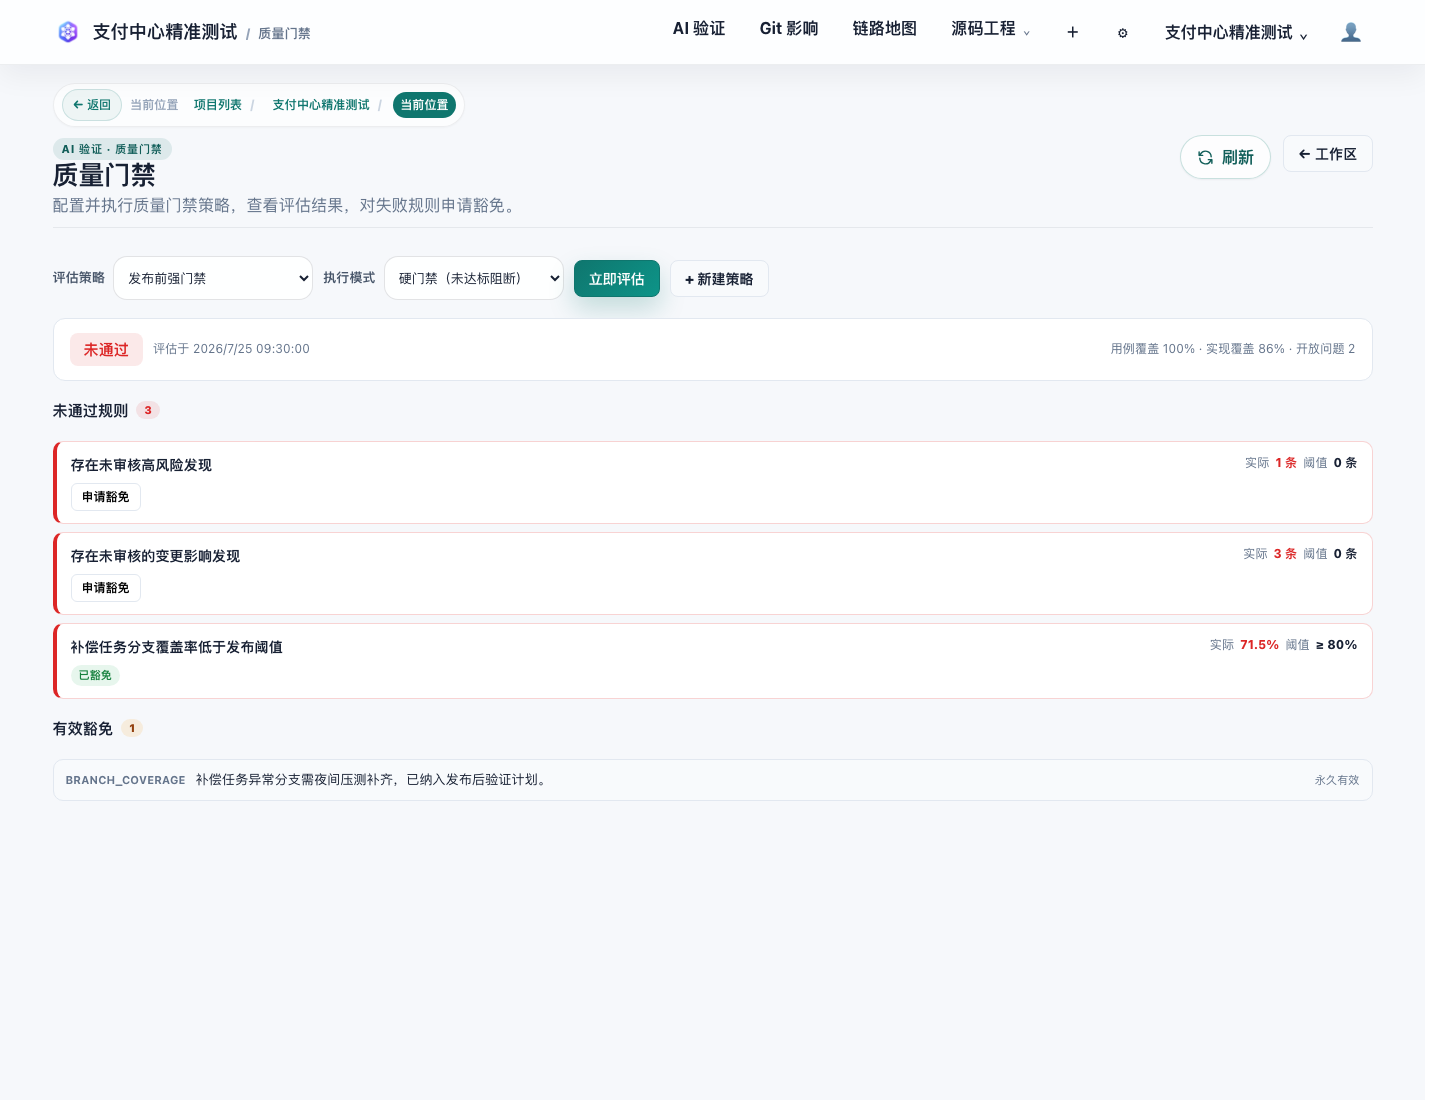Switch to 链路地图 in top navigation
The image size is (1440, 1100).
885,29
